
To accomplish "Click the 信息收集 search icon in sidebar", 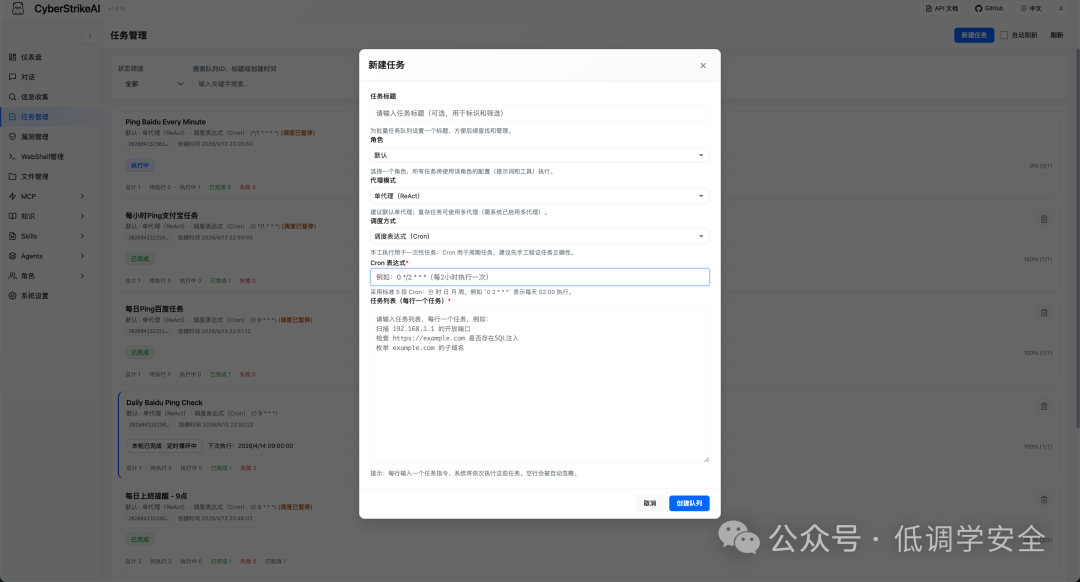I will coord(12,97).
